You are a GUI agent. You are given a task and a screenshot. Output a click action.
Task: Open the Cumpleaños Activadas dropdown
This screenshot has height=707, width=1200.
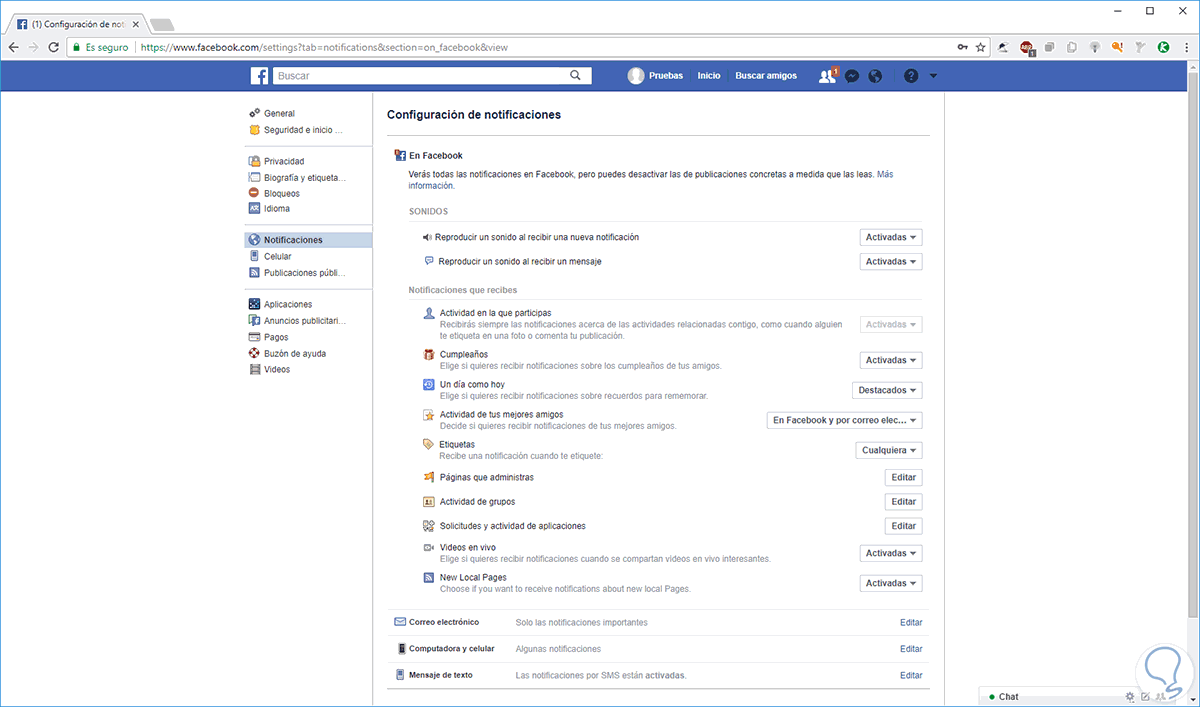[891, 360]
